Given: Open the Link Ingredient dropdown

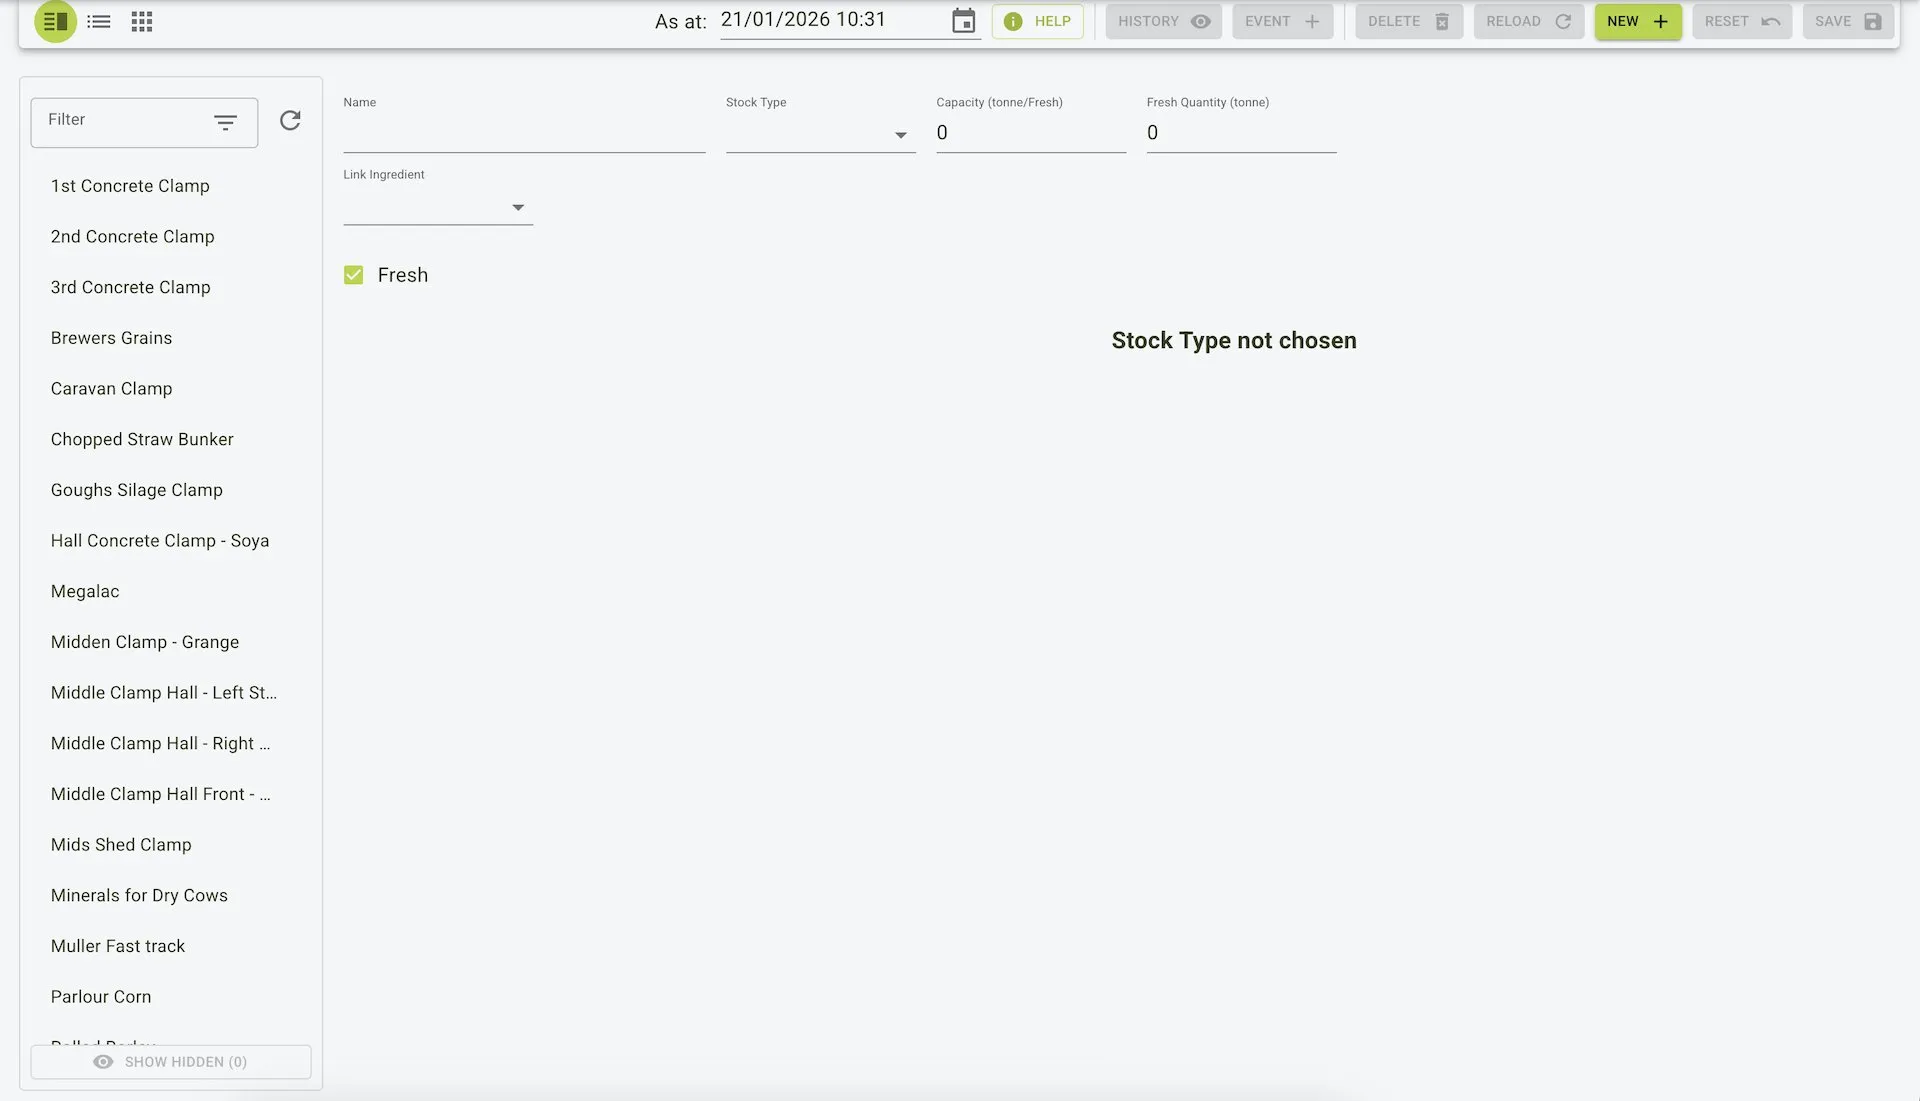Looking at the screenshot, I should tap(437, 207).
